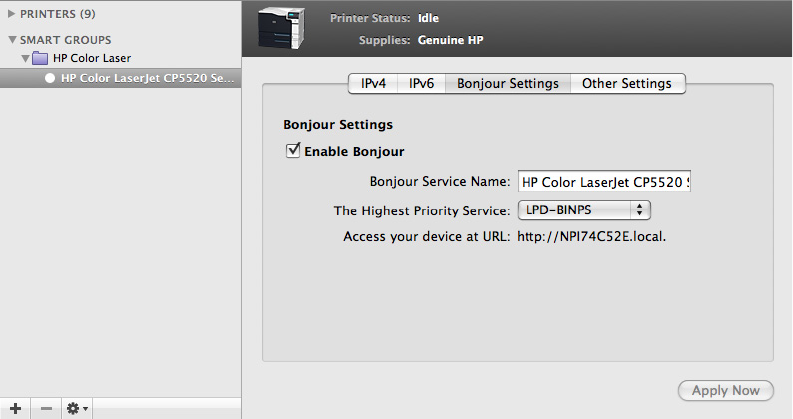Expand the Printers (9) section
793x419 pixels.
coord(11,15)
